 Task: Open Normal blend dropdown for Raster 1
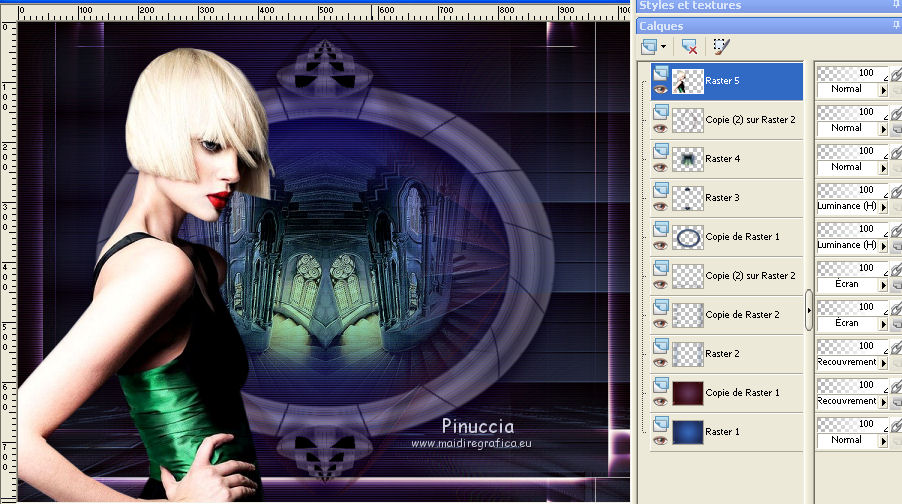884,441
